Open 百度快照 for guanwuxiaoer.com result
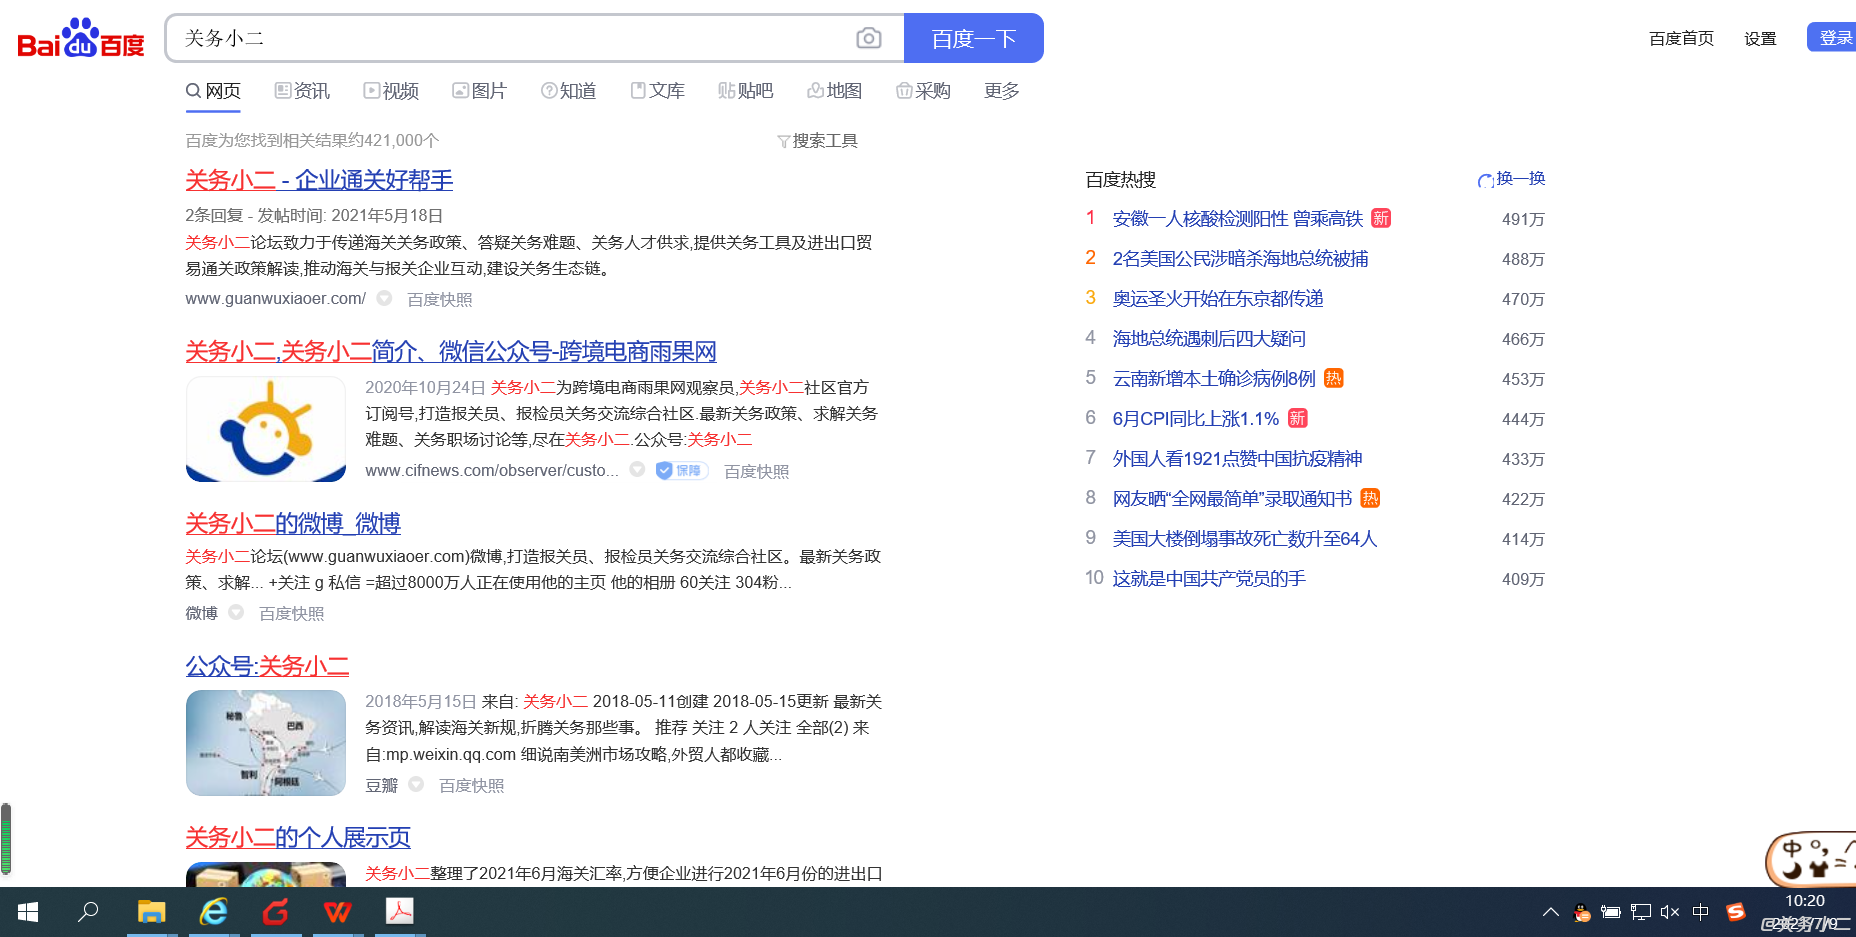Screen dimensions: 1856x937 click(440, 299)
